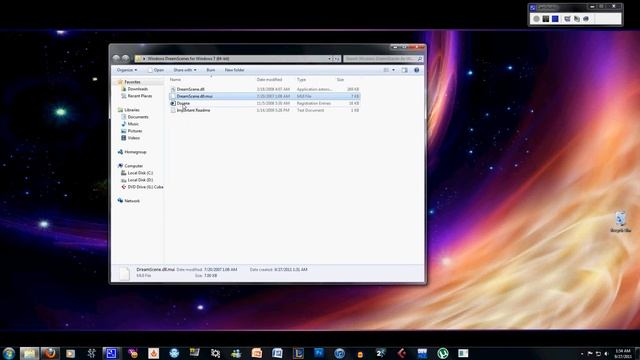Open Explorer help icon

pos(417,70)
